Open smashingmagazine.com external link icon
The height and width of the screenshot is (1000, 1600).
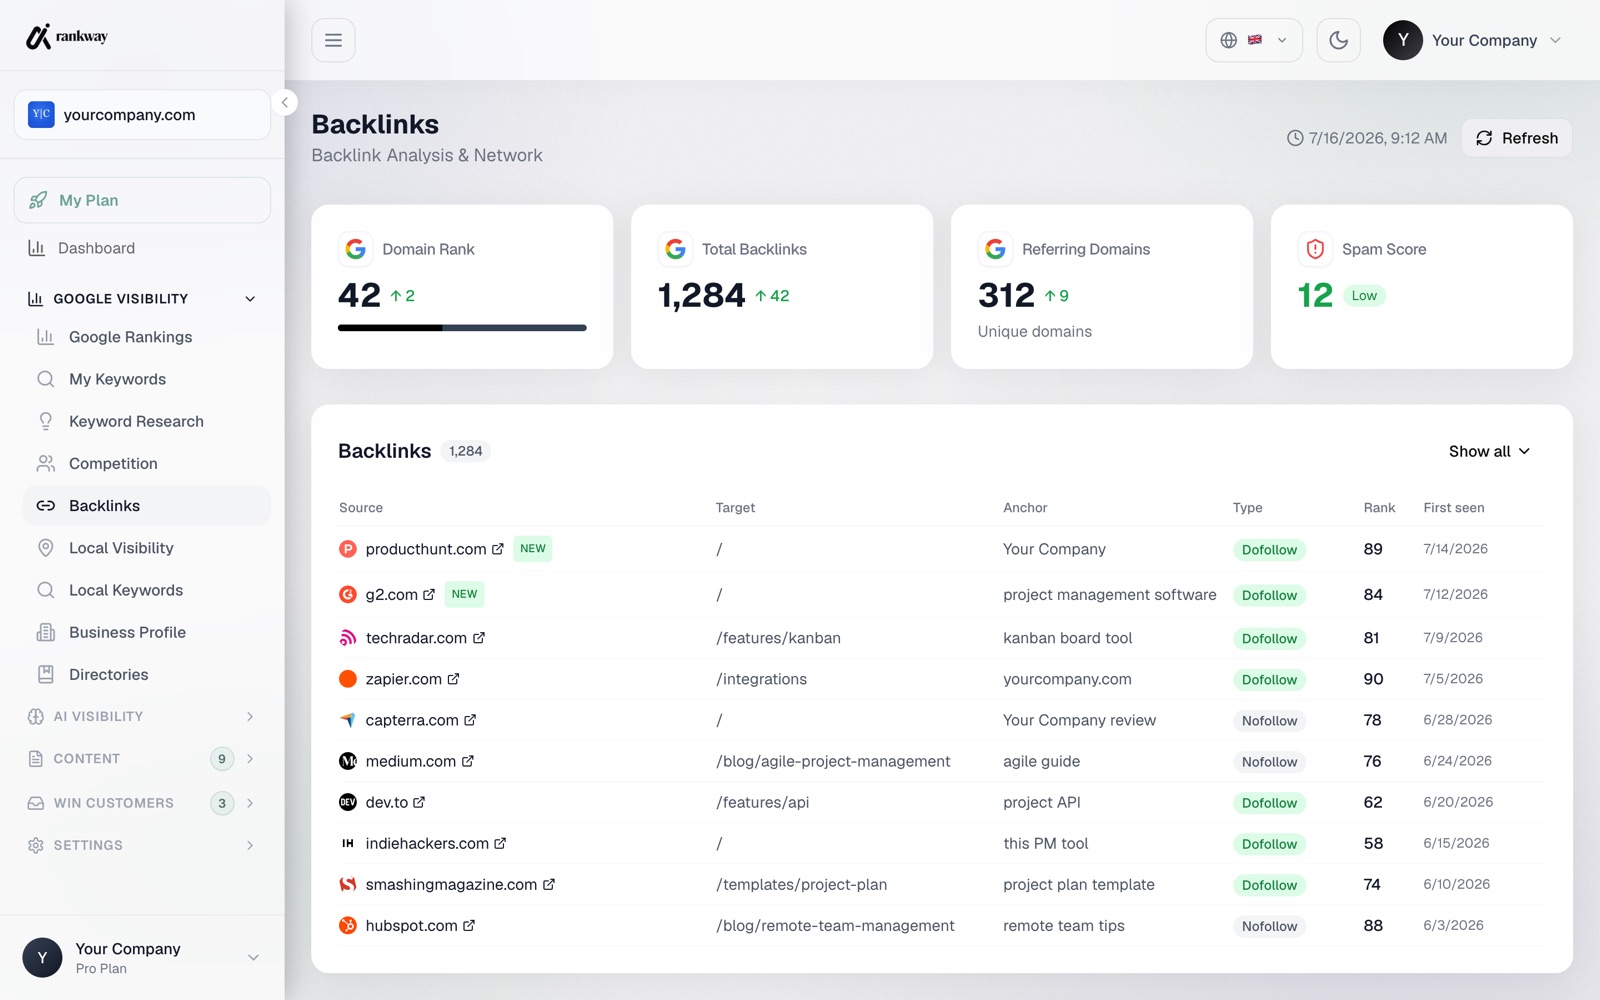[548, 884]
